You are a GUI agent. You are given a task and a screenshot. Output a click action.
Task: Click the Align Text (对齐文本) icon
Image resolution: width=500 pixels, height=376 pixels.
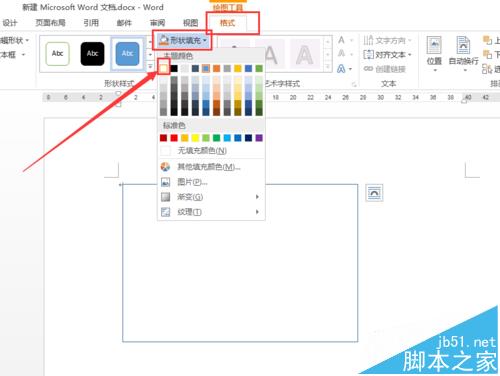[368, 54]
